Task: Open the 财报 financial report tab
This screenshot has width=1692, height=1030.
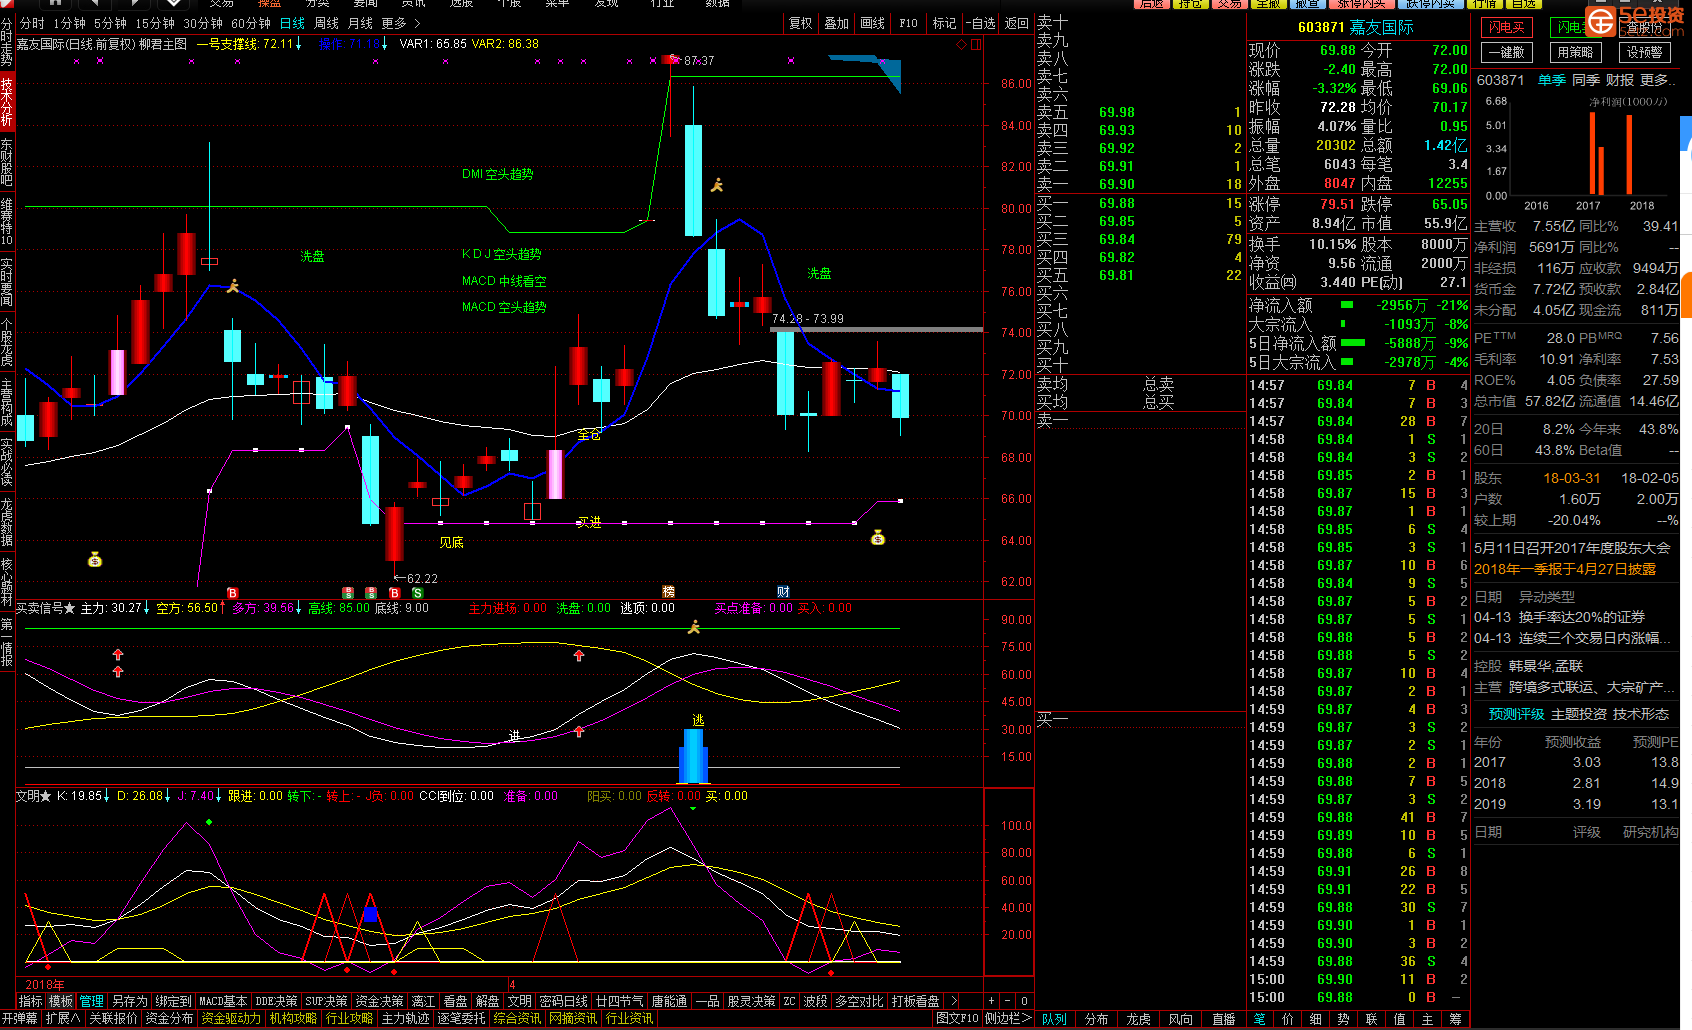Action: point(1620,80)
